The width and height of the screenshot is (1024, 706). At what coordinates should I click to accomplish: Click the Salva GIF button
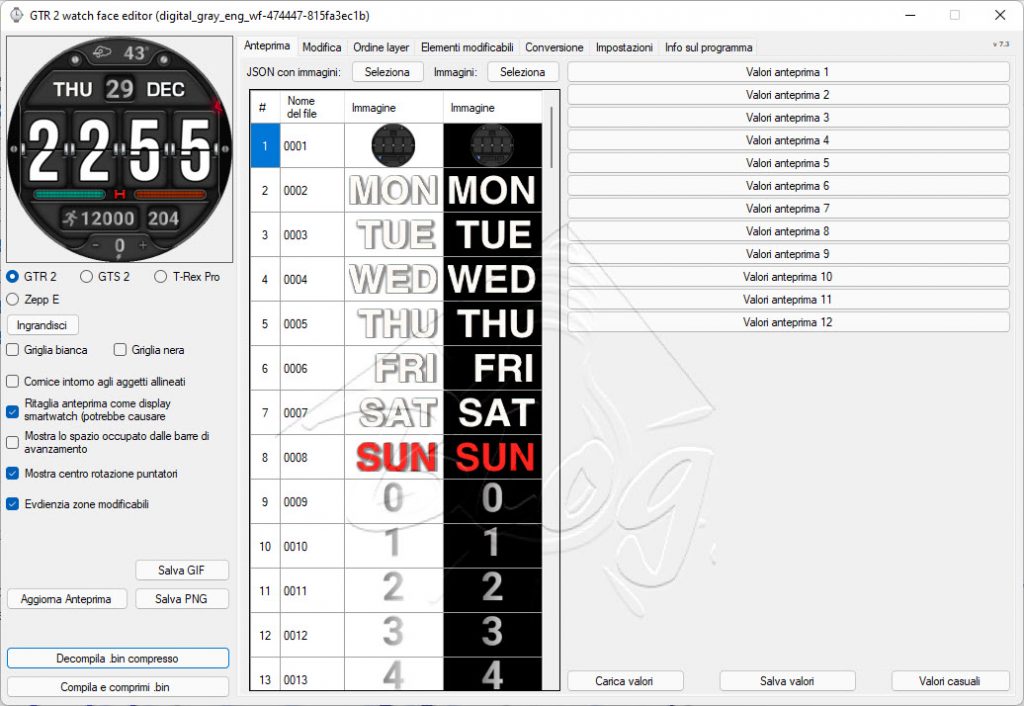[x=181, y=570]
